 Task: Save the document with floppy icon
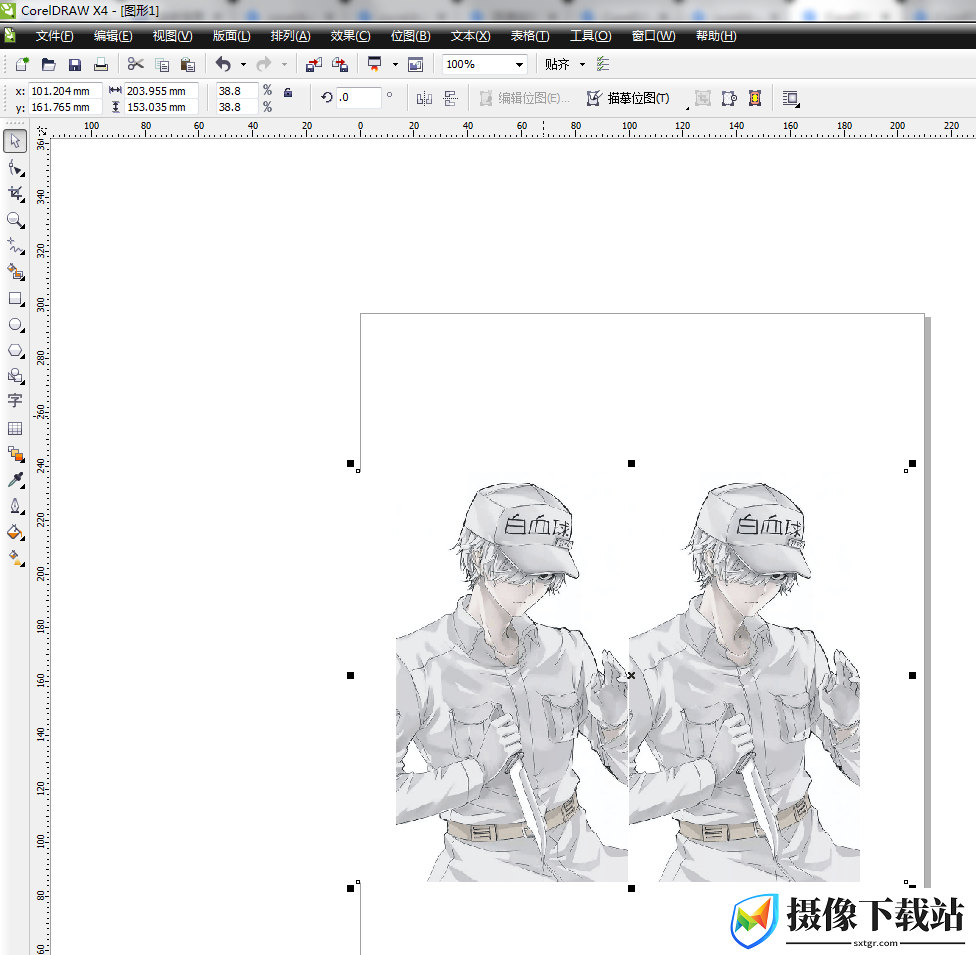click(75, 64)
